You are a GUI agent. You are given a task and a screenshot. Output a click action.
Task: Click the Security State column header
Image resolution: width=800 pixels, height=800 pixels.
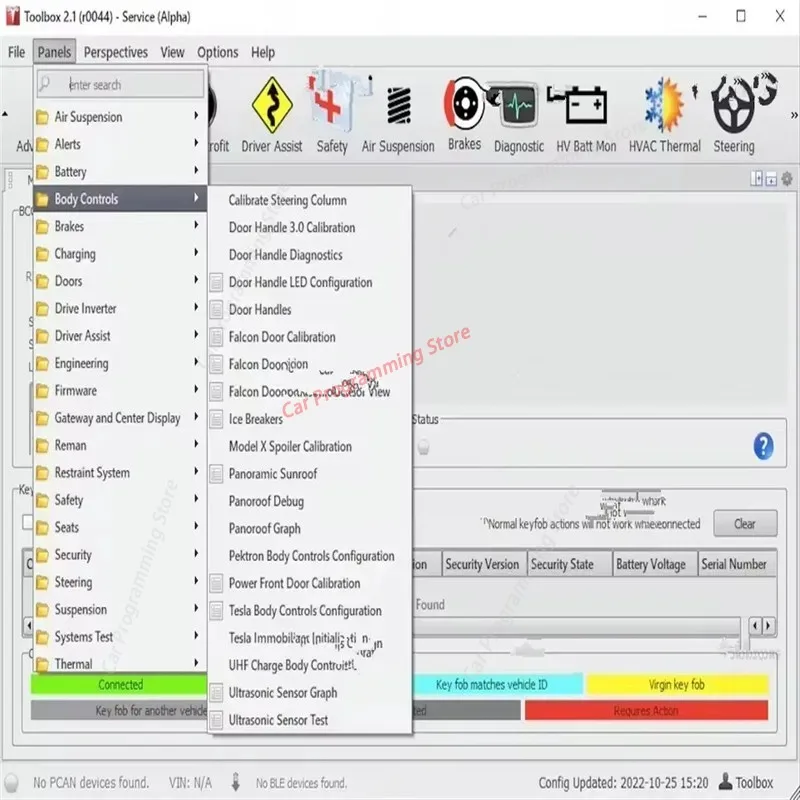(x=569, y=564)
